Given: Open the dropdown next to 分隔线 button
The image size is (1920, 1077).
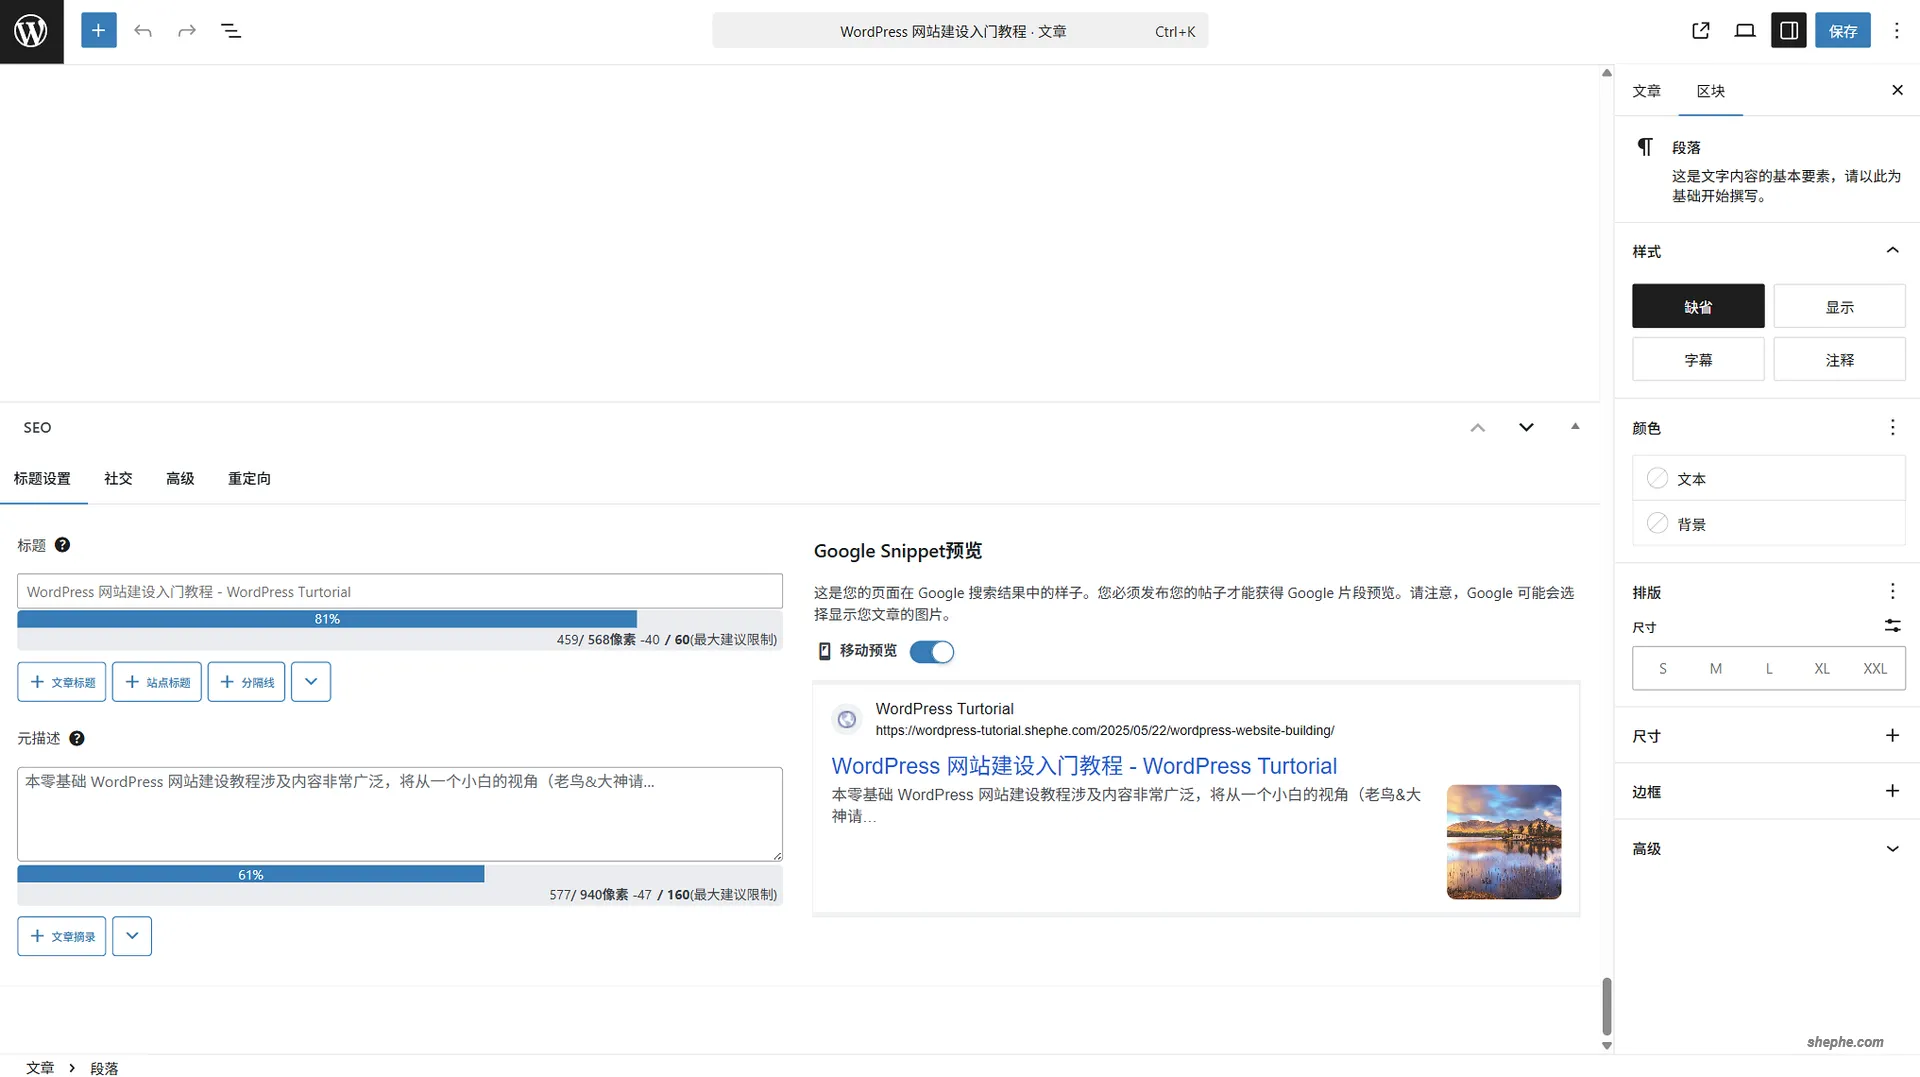Looking at the screenshot, I should (x=311, y=682).
